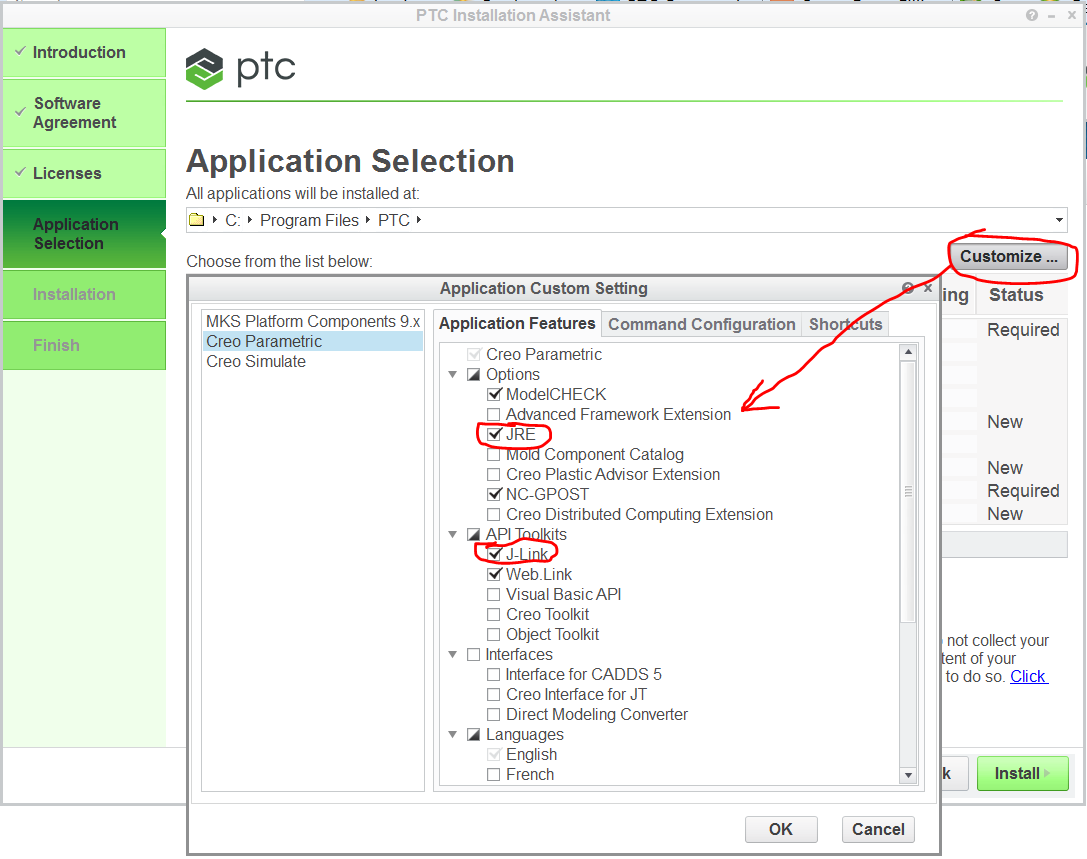Enable Direct Modeling Converter checkbox
The width and height of the screenshot is (1087, 859).
click(494, 715)
